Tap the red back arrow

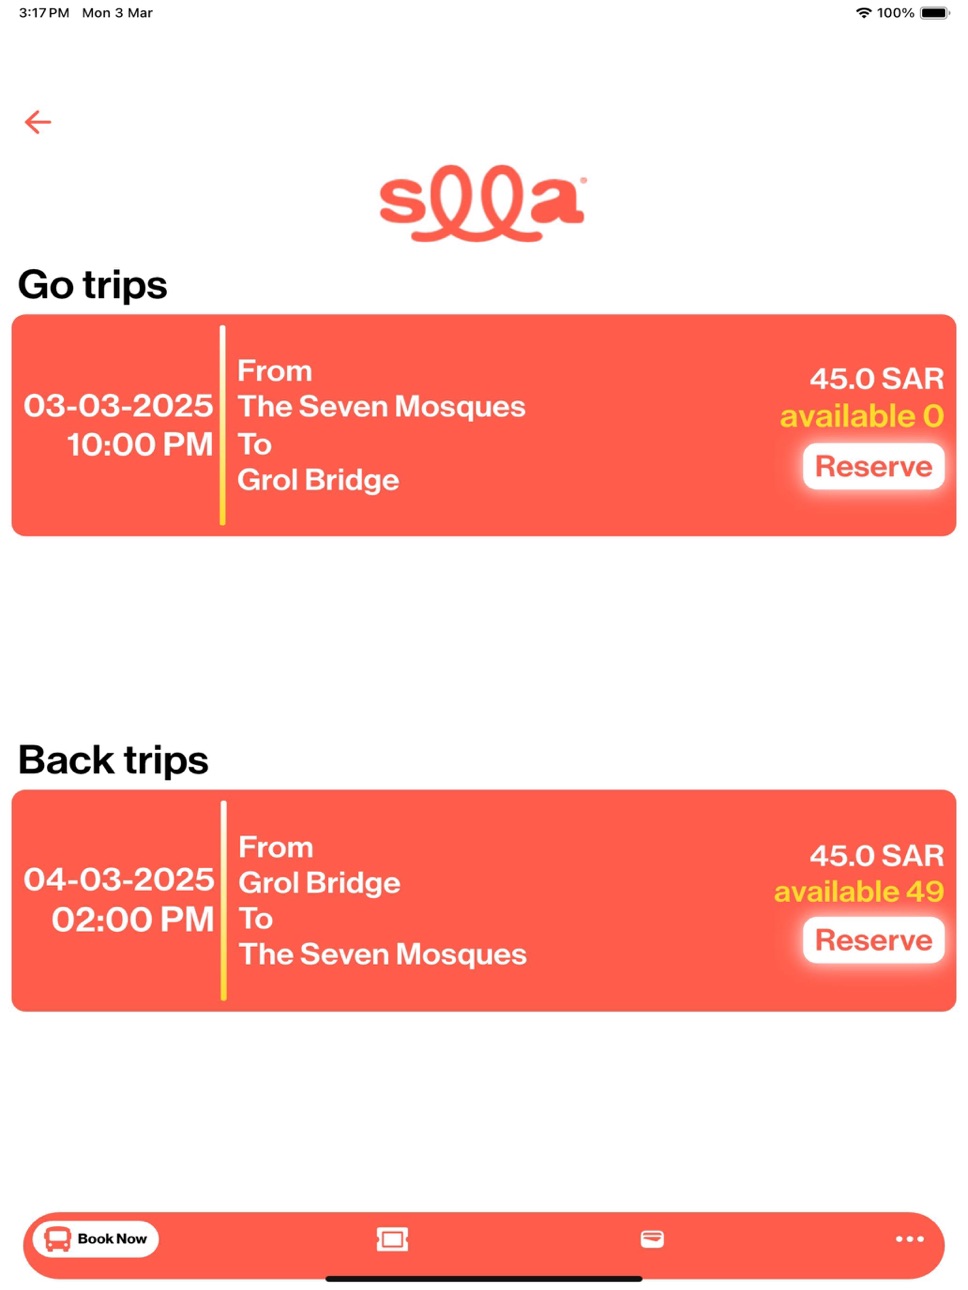coord(38,122)
